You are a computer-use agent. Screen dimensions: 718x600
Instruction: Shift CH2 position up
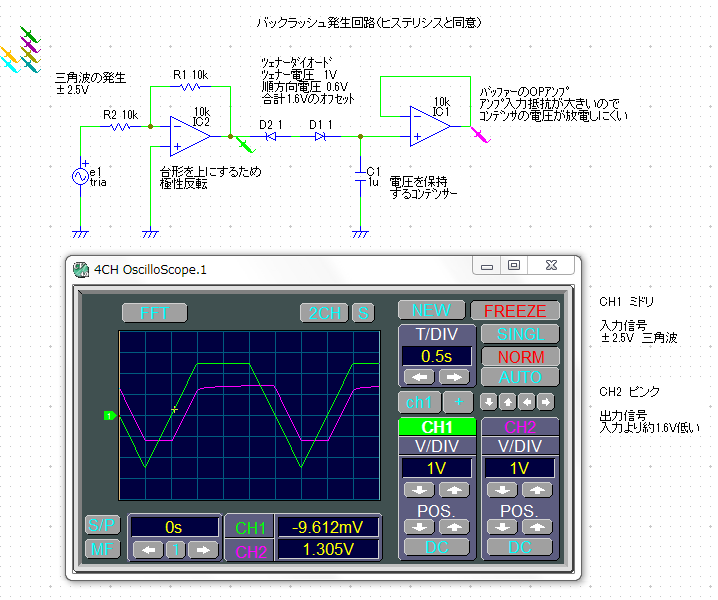(x=537, y=527)
